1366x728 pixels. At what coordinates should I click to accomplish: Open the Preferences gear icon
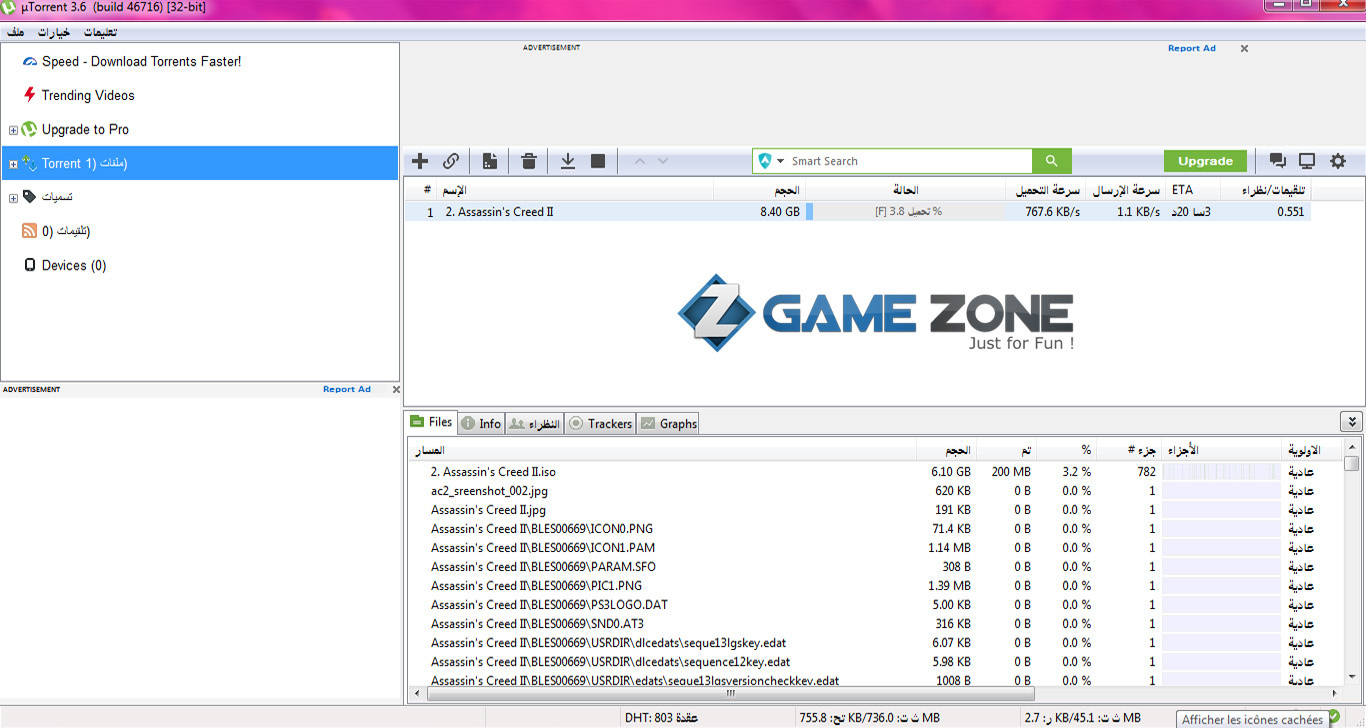1338,161
